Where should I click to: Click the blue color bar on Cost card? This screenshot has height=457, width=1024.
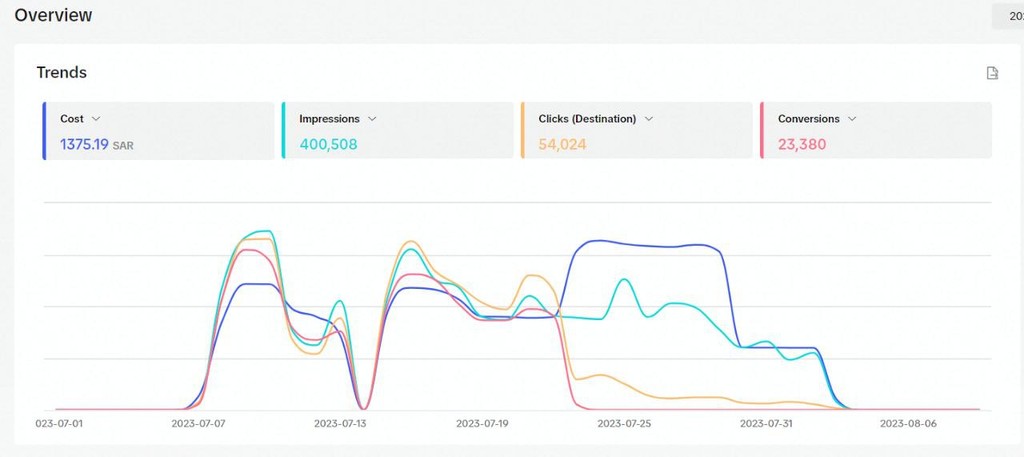[44, 130]
